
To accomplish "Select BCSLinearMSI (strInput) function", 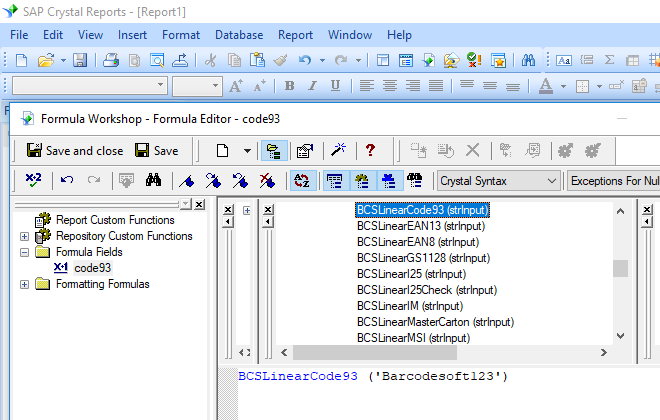I will coord(413,338).
